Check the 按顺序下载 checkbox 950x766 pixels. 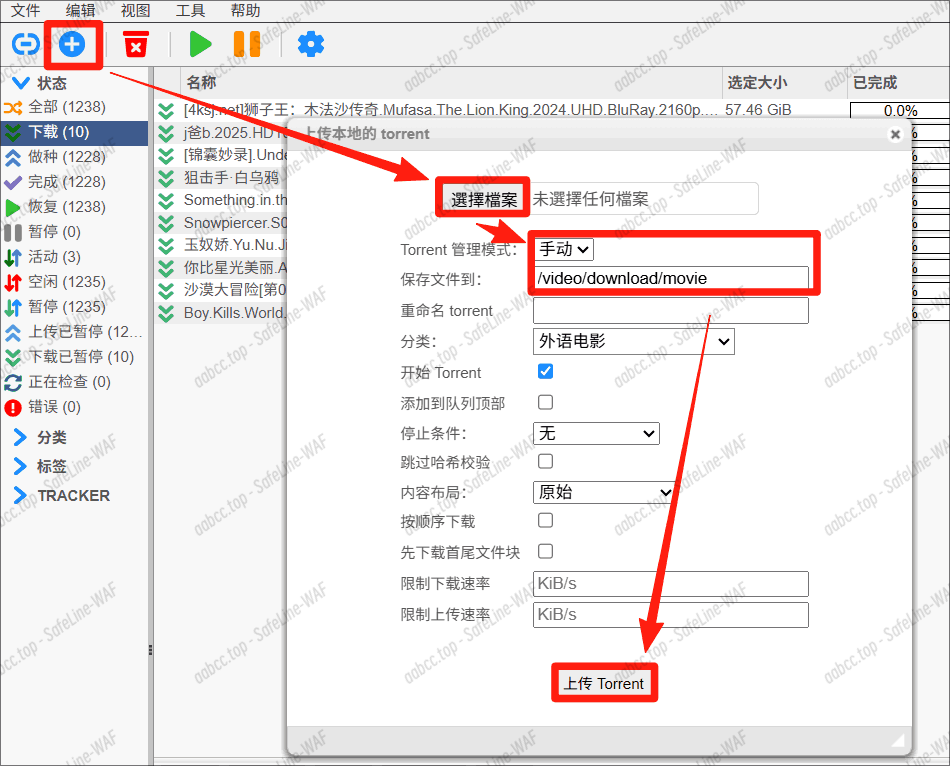tap(545, 521)
